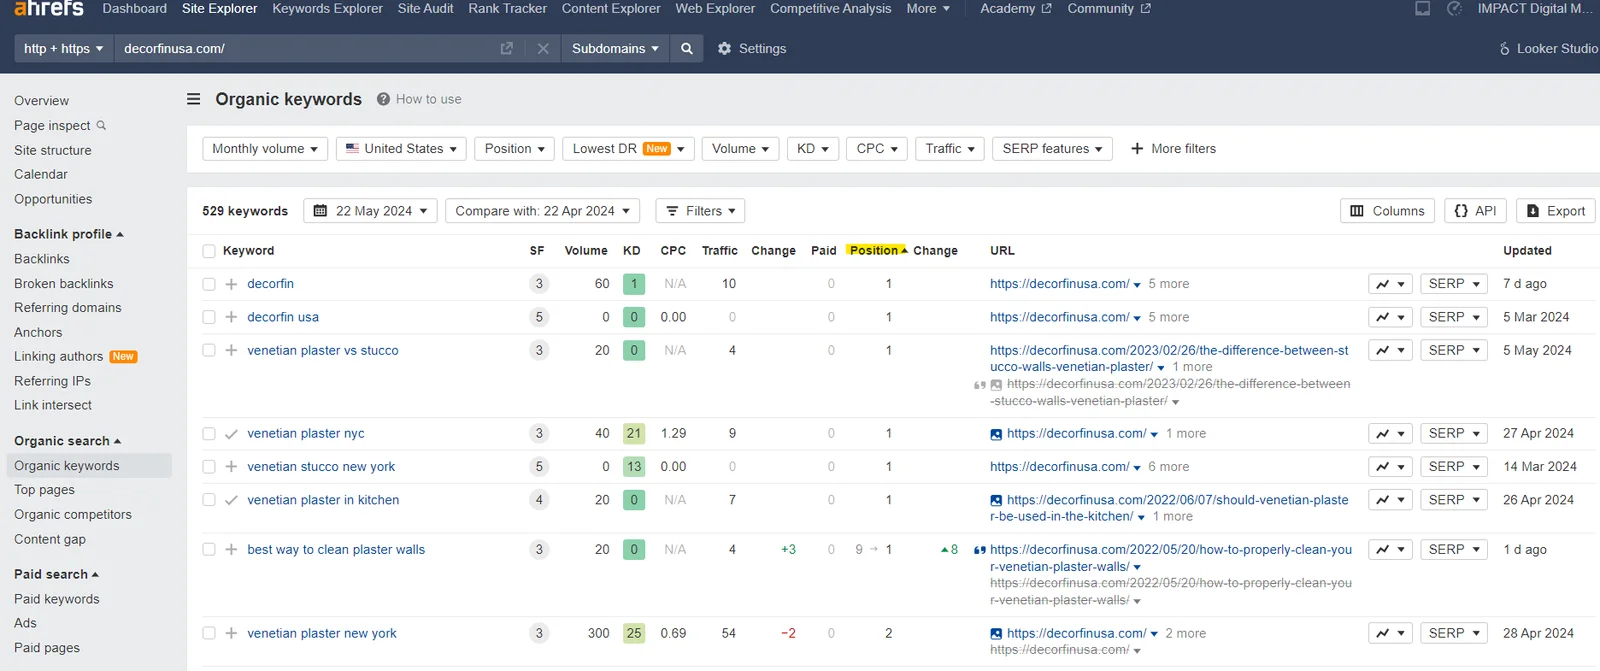This screenshot has height=671, width=1600.
Task: Go to Dashboard in top navigation
Action: coord(134,8)
